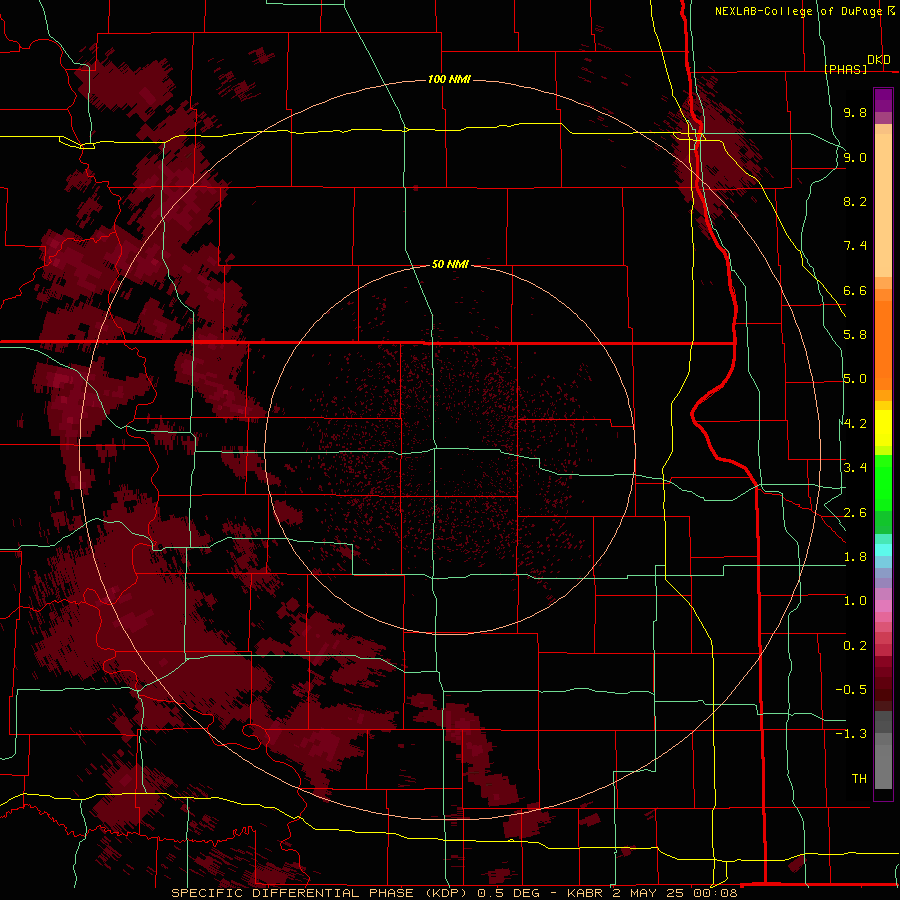Viewport: 900px width, 900px height.
Task: Click the 9.8 scale value
Action: point(855,112)
